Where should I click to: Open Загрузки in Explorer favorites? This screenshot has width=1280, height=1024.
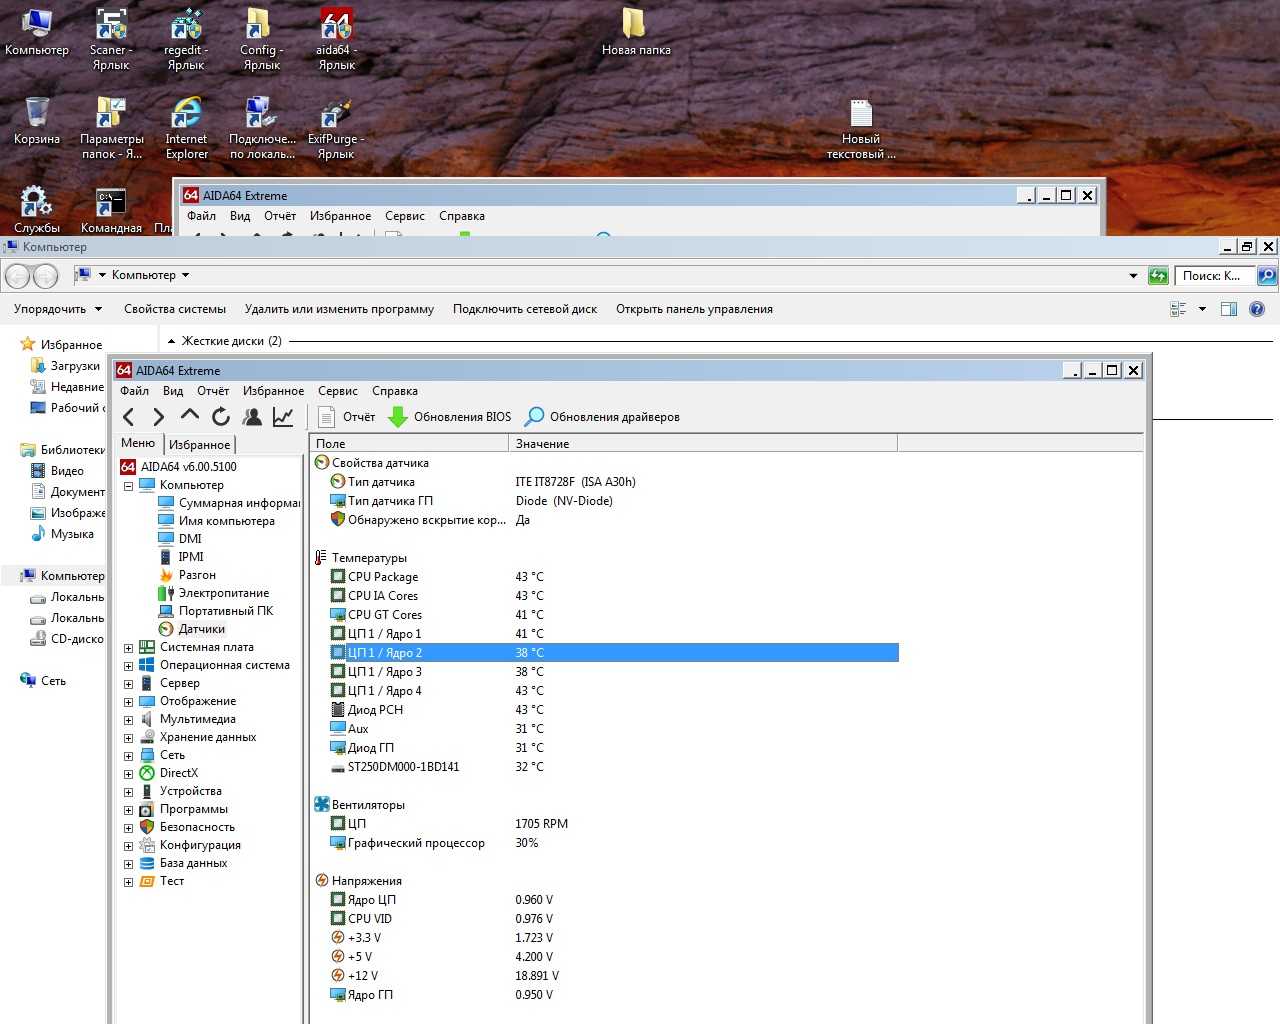click(65, 366)
